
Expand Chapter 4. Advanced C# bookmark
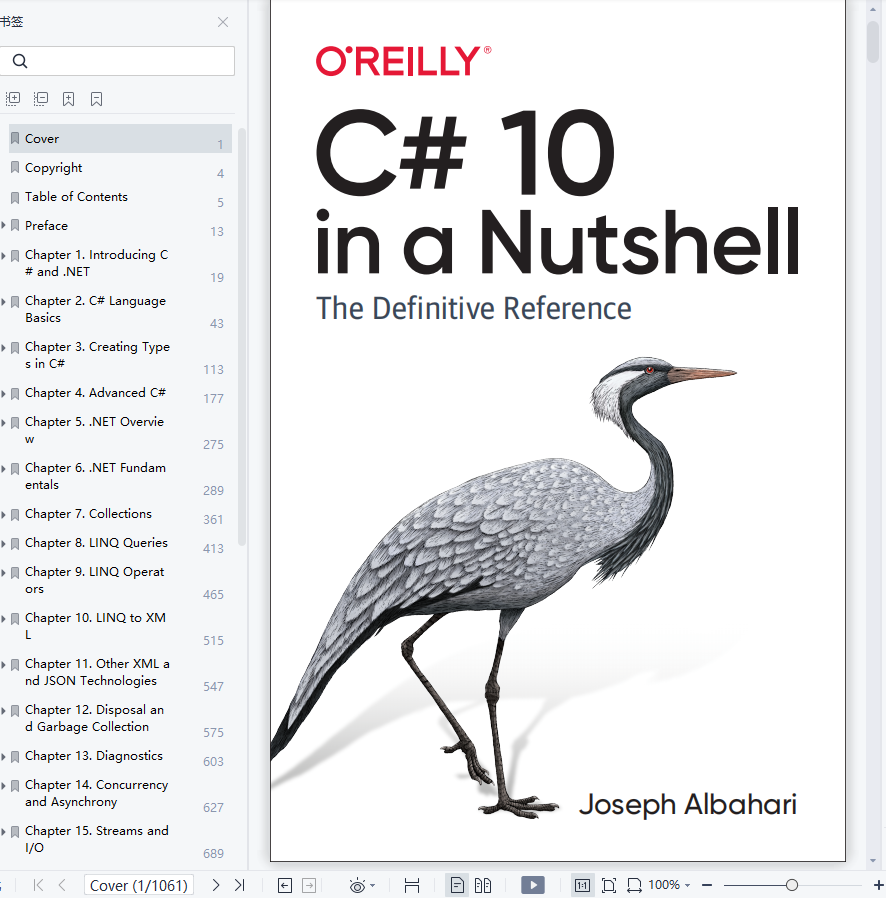3,393
